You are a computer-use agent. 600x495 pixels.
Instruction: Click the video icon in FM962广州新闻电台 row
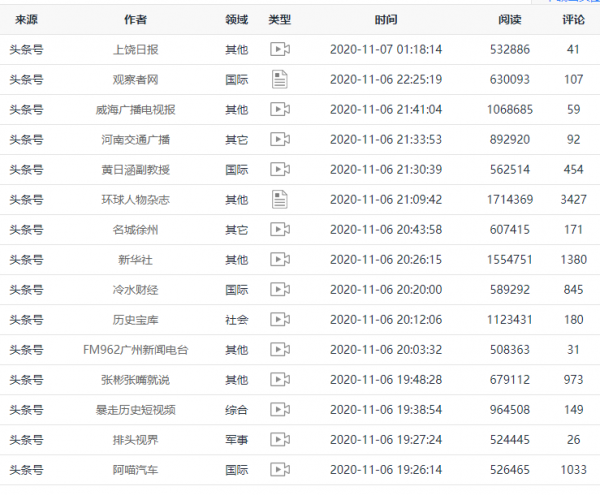pos(280,350)
